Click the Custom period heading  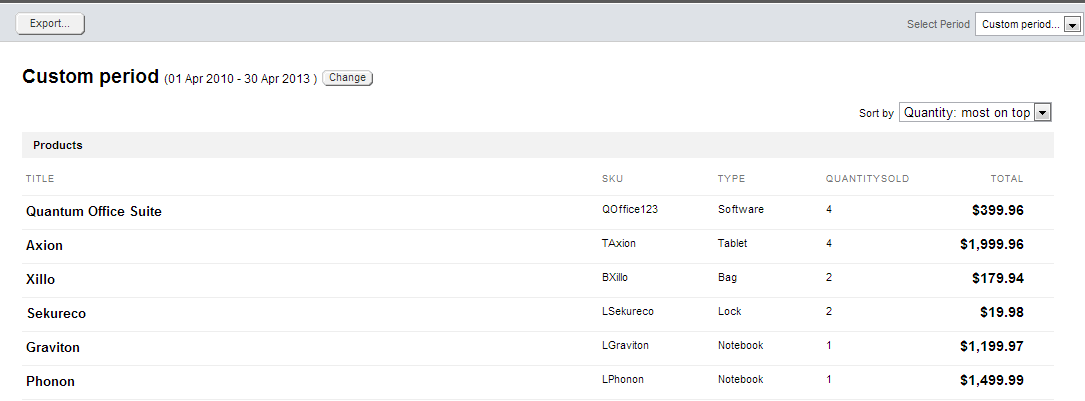click(x=91, y=76)
